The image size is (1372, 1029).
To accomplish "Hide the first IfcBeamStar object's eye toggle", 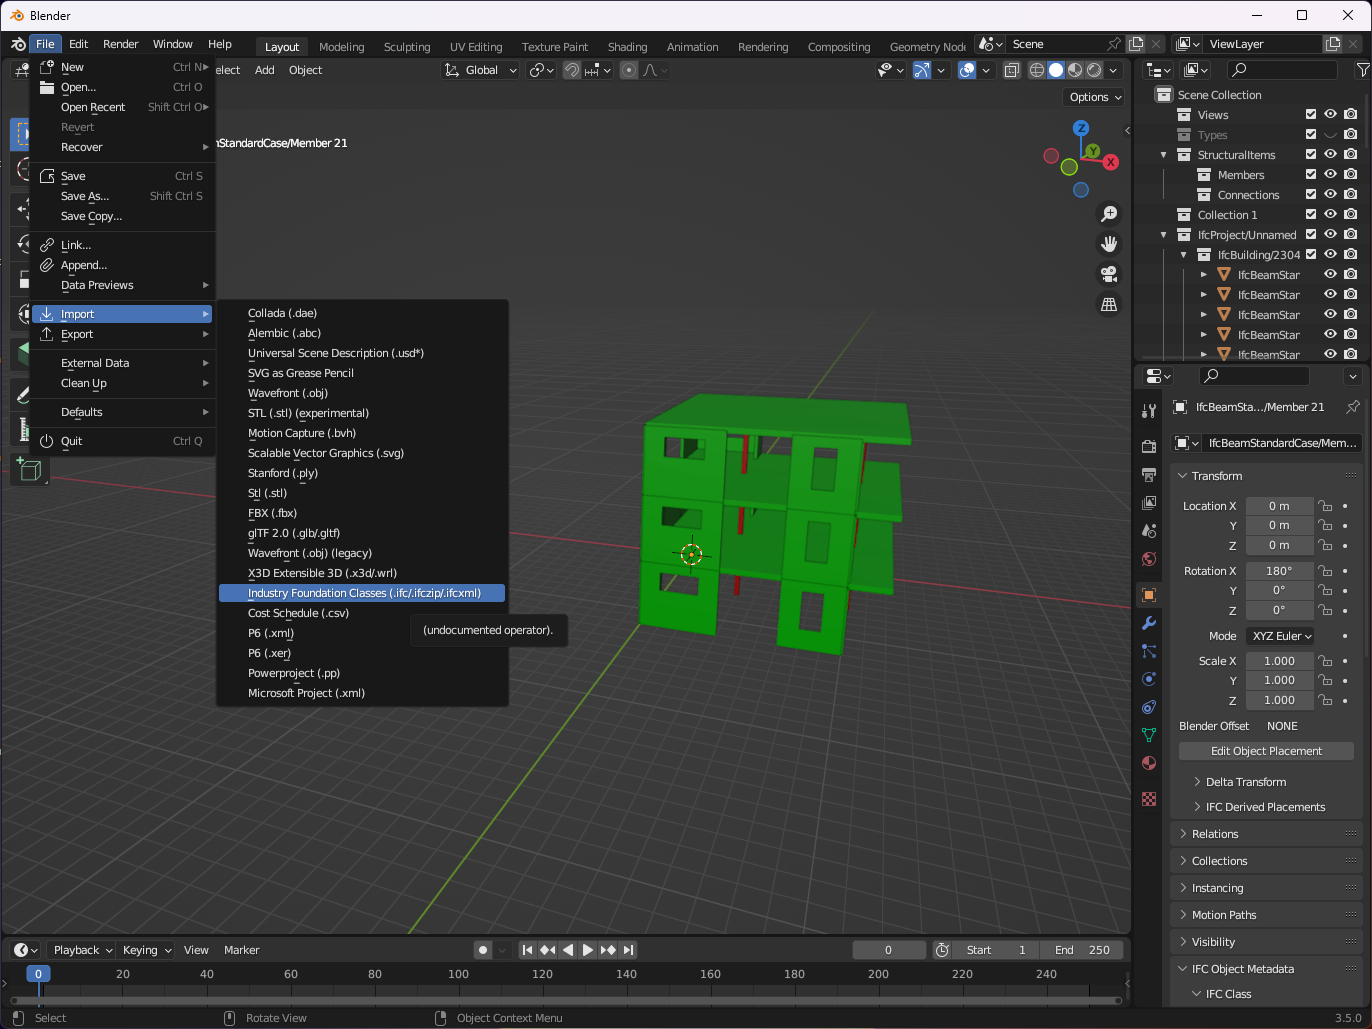I will point(1330,274).
